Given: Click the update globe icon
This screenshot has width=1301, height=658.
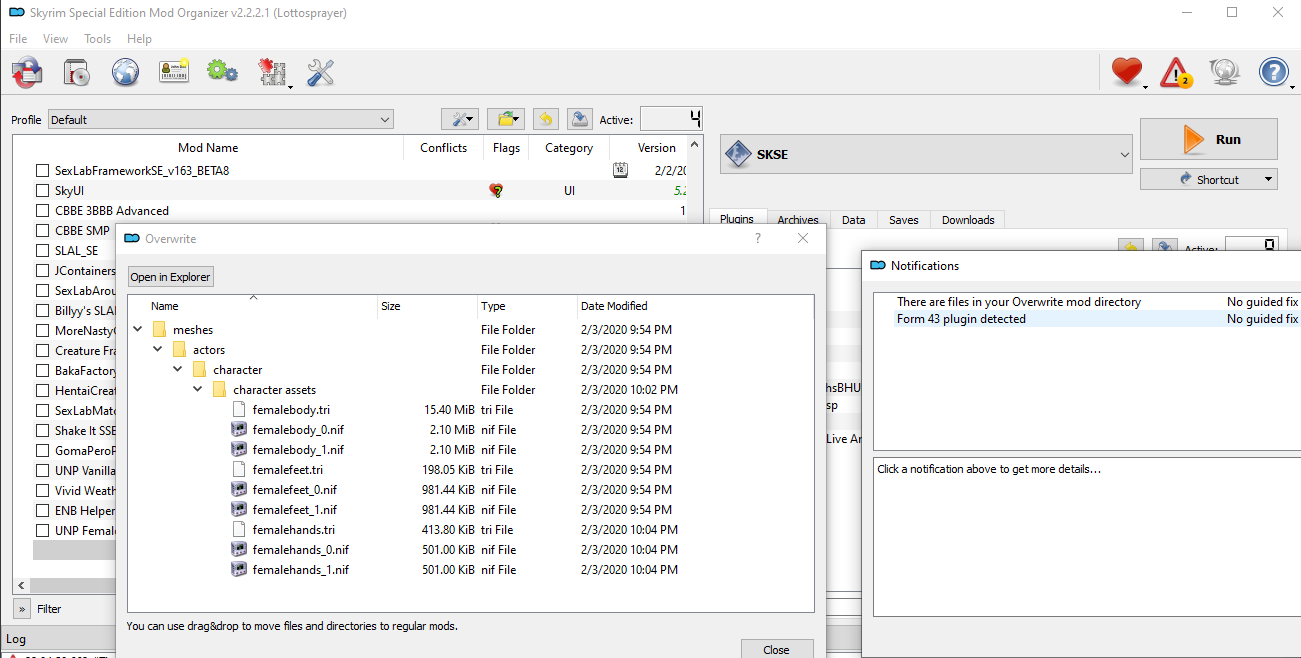Looking at the screenshot, I should click(x=1225, y=72).
